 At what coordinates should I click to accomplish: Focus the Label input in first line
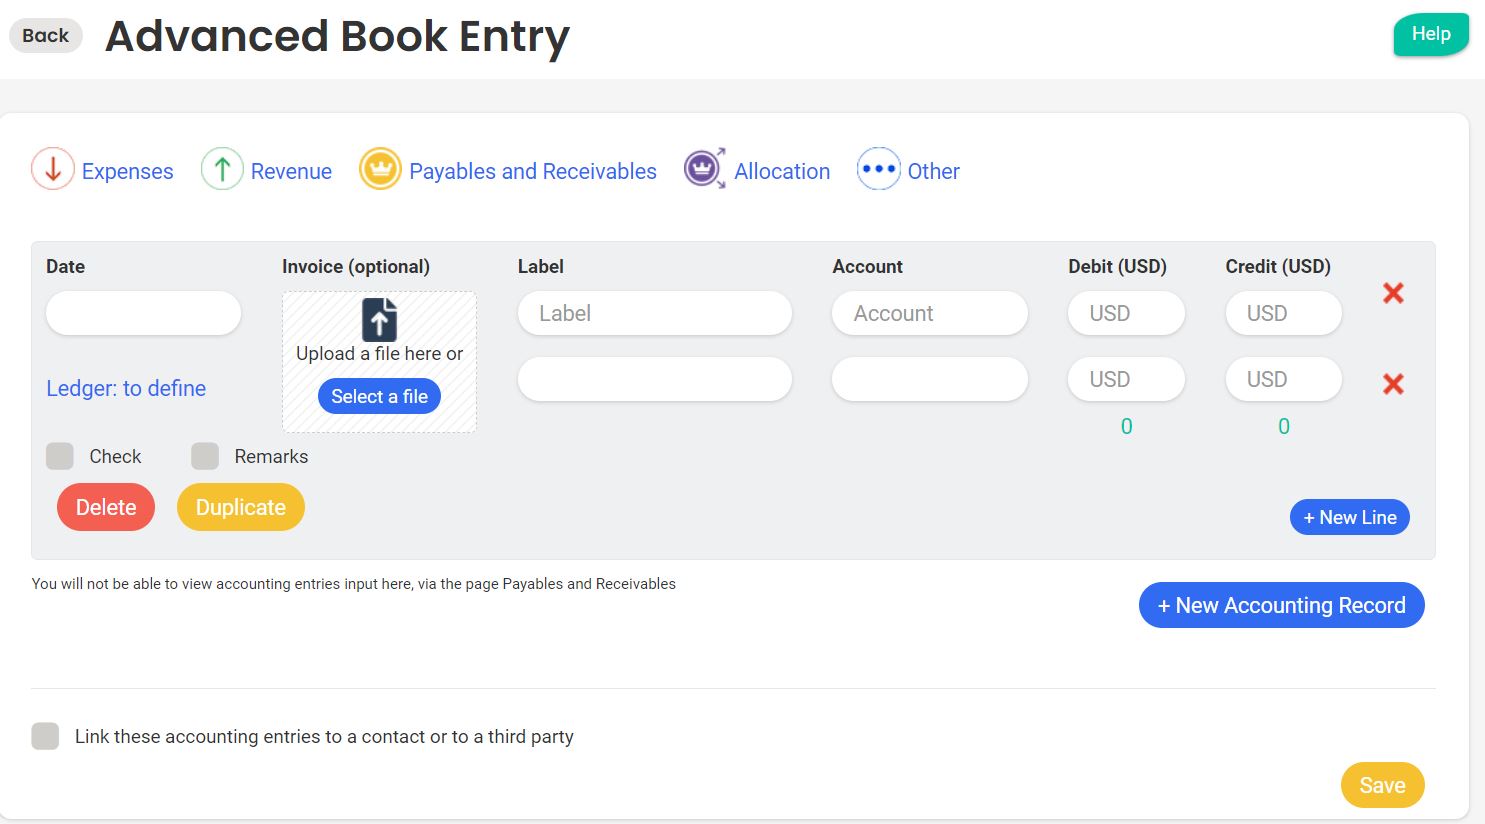click(655, 313)
